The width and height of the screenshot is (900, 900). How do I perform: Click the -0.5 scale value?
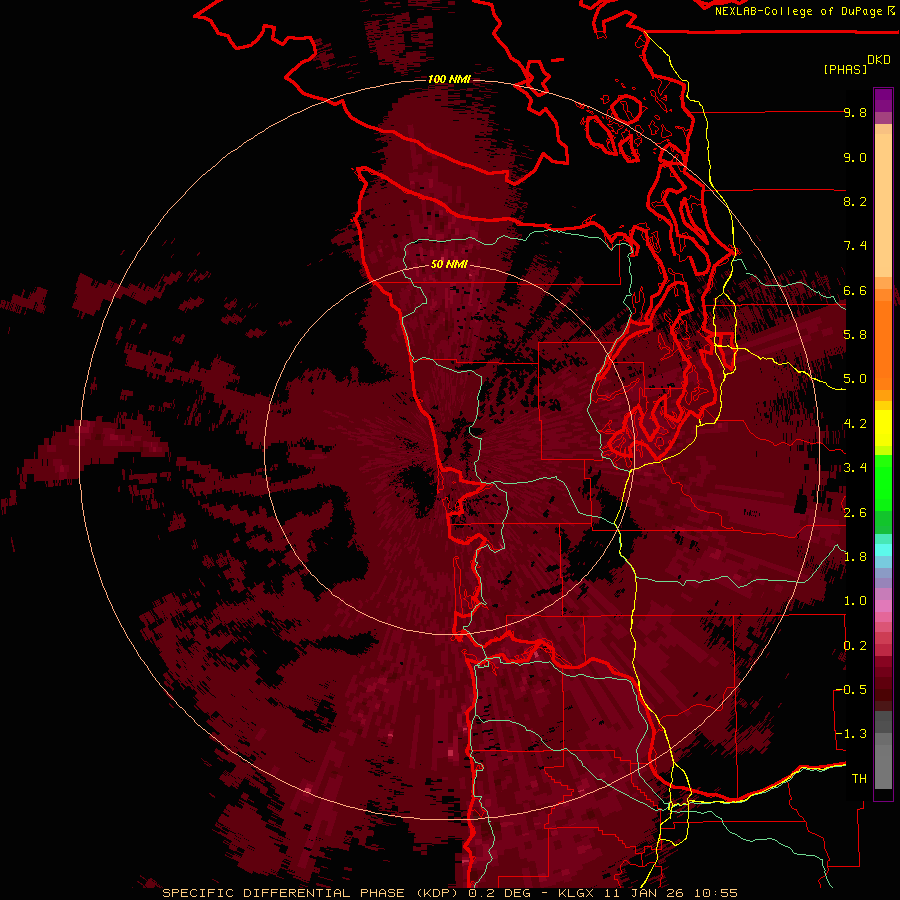click(851, 690)
